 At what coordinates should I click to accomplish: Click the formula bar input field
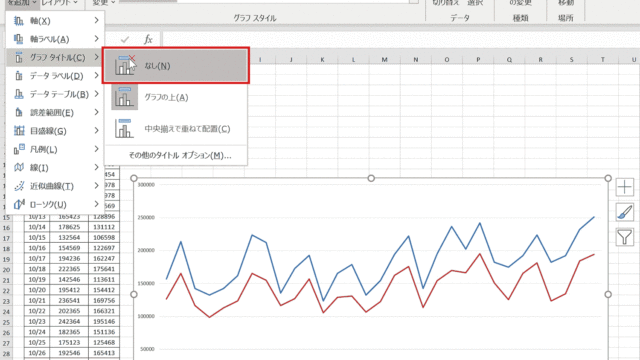(400, 39)
